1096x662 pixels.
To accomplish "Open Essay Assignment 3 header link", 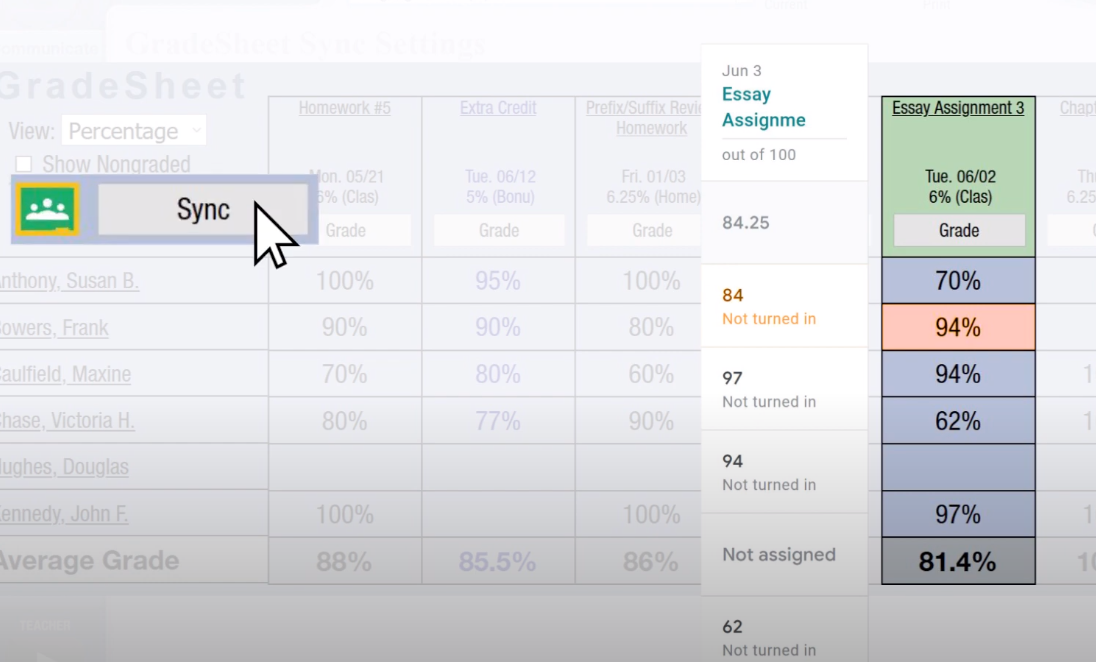I will [x=958, y=108].
